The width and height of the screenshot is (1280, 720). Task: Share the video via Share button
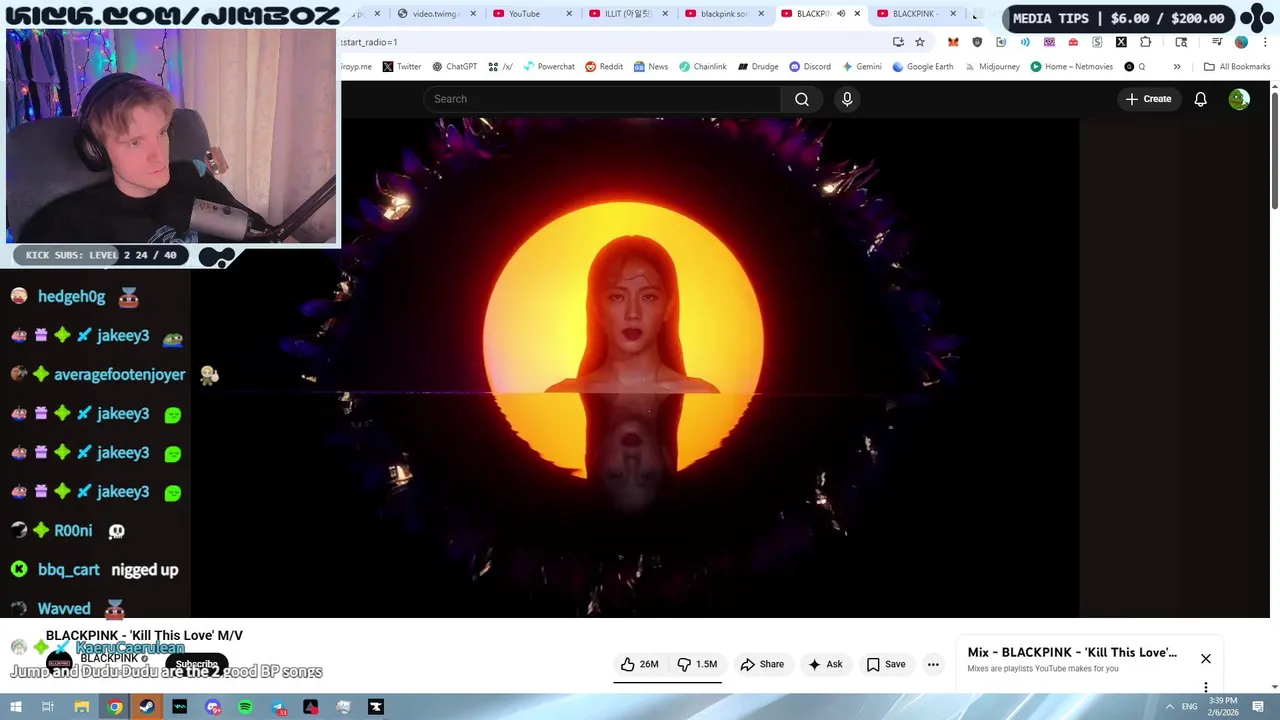click(x=761, y=664)
